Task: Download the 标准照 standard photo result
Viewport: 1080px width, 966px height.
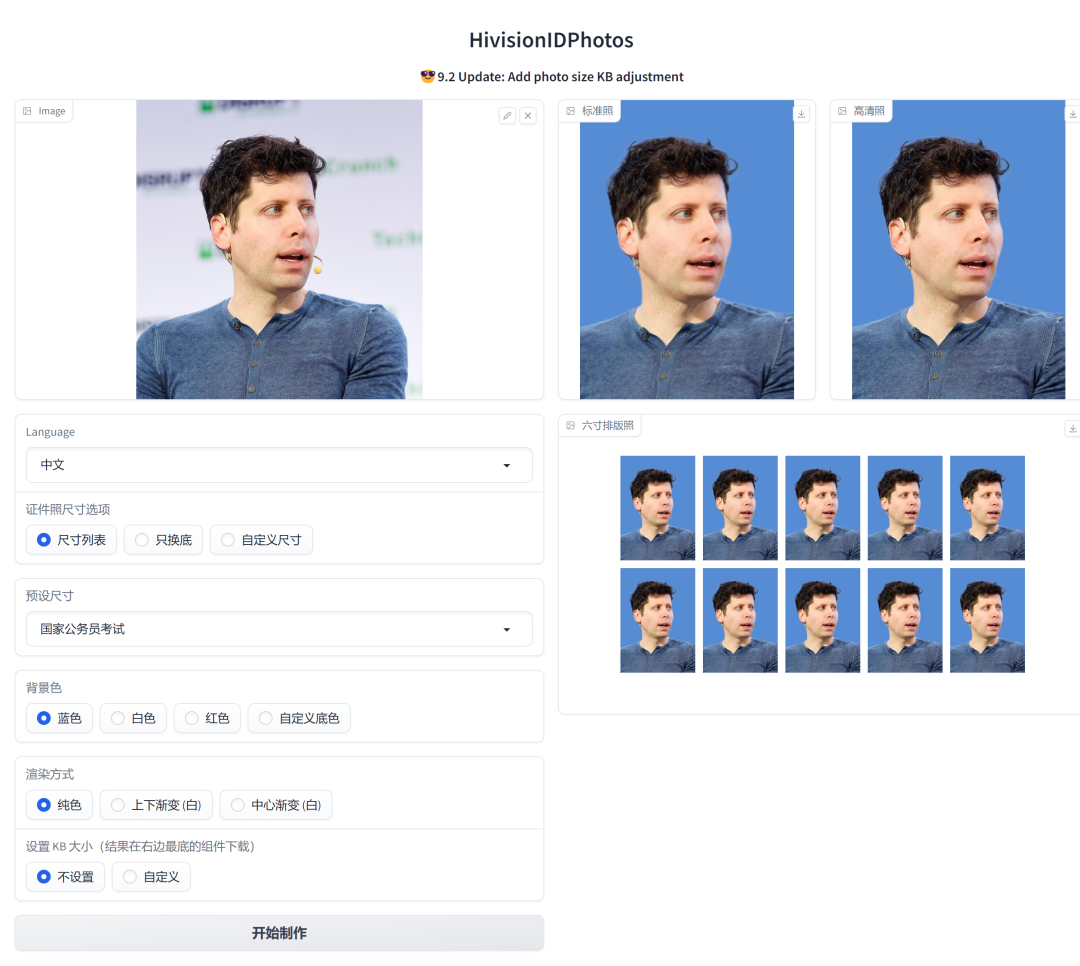Action: click(x=801, y=113)
